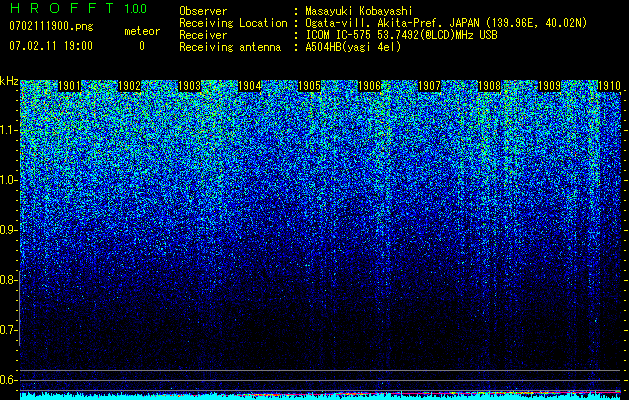629x400 pixels.
Task: Select the 1910 time marker
Action: (x=609, y=86)
